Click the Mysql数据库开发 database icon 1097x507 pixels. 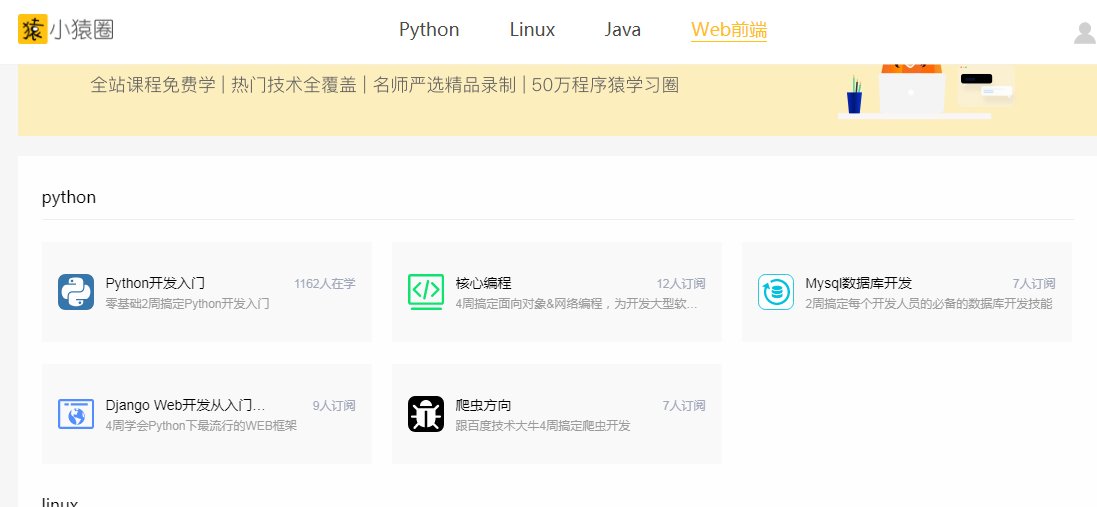pyautogui.click(x=776, y=292)
